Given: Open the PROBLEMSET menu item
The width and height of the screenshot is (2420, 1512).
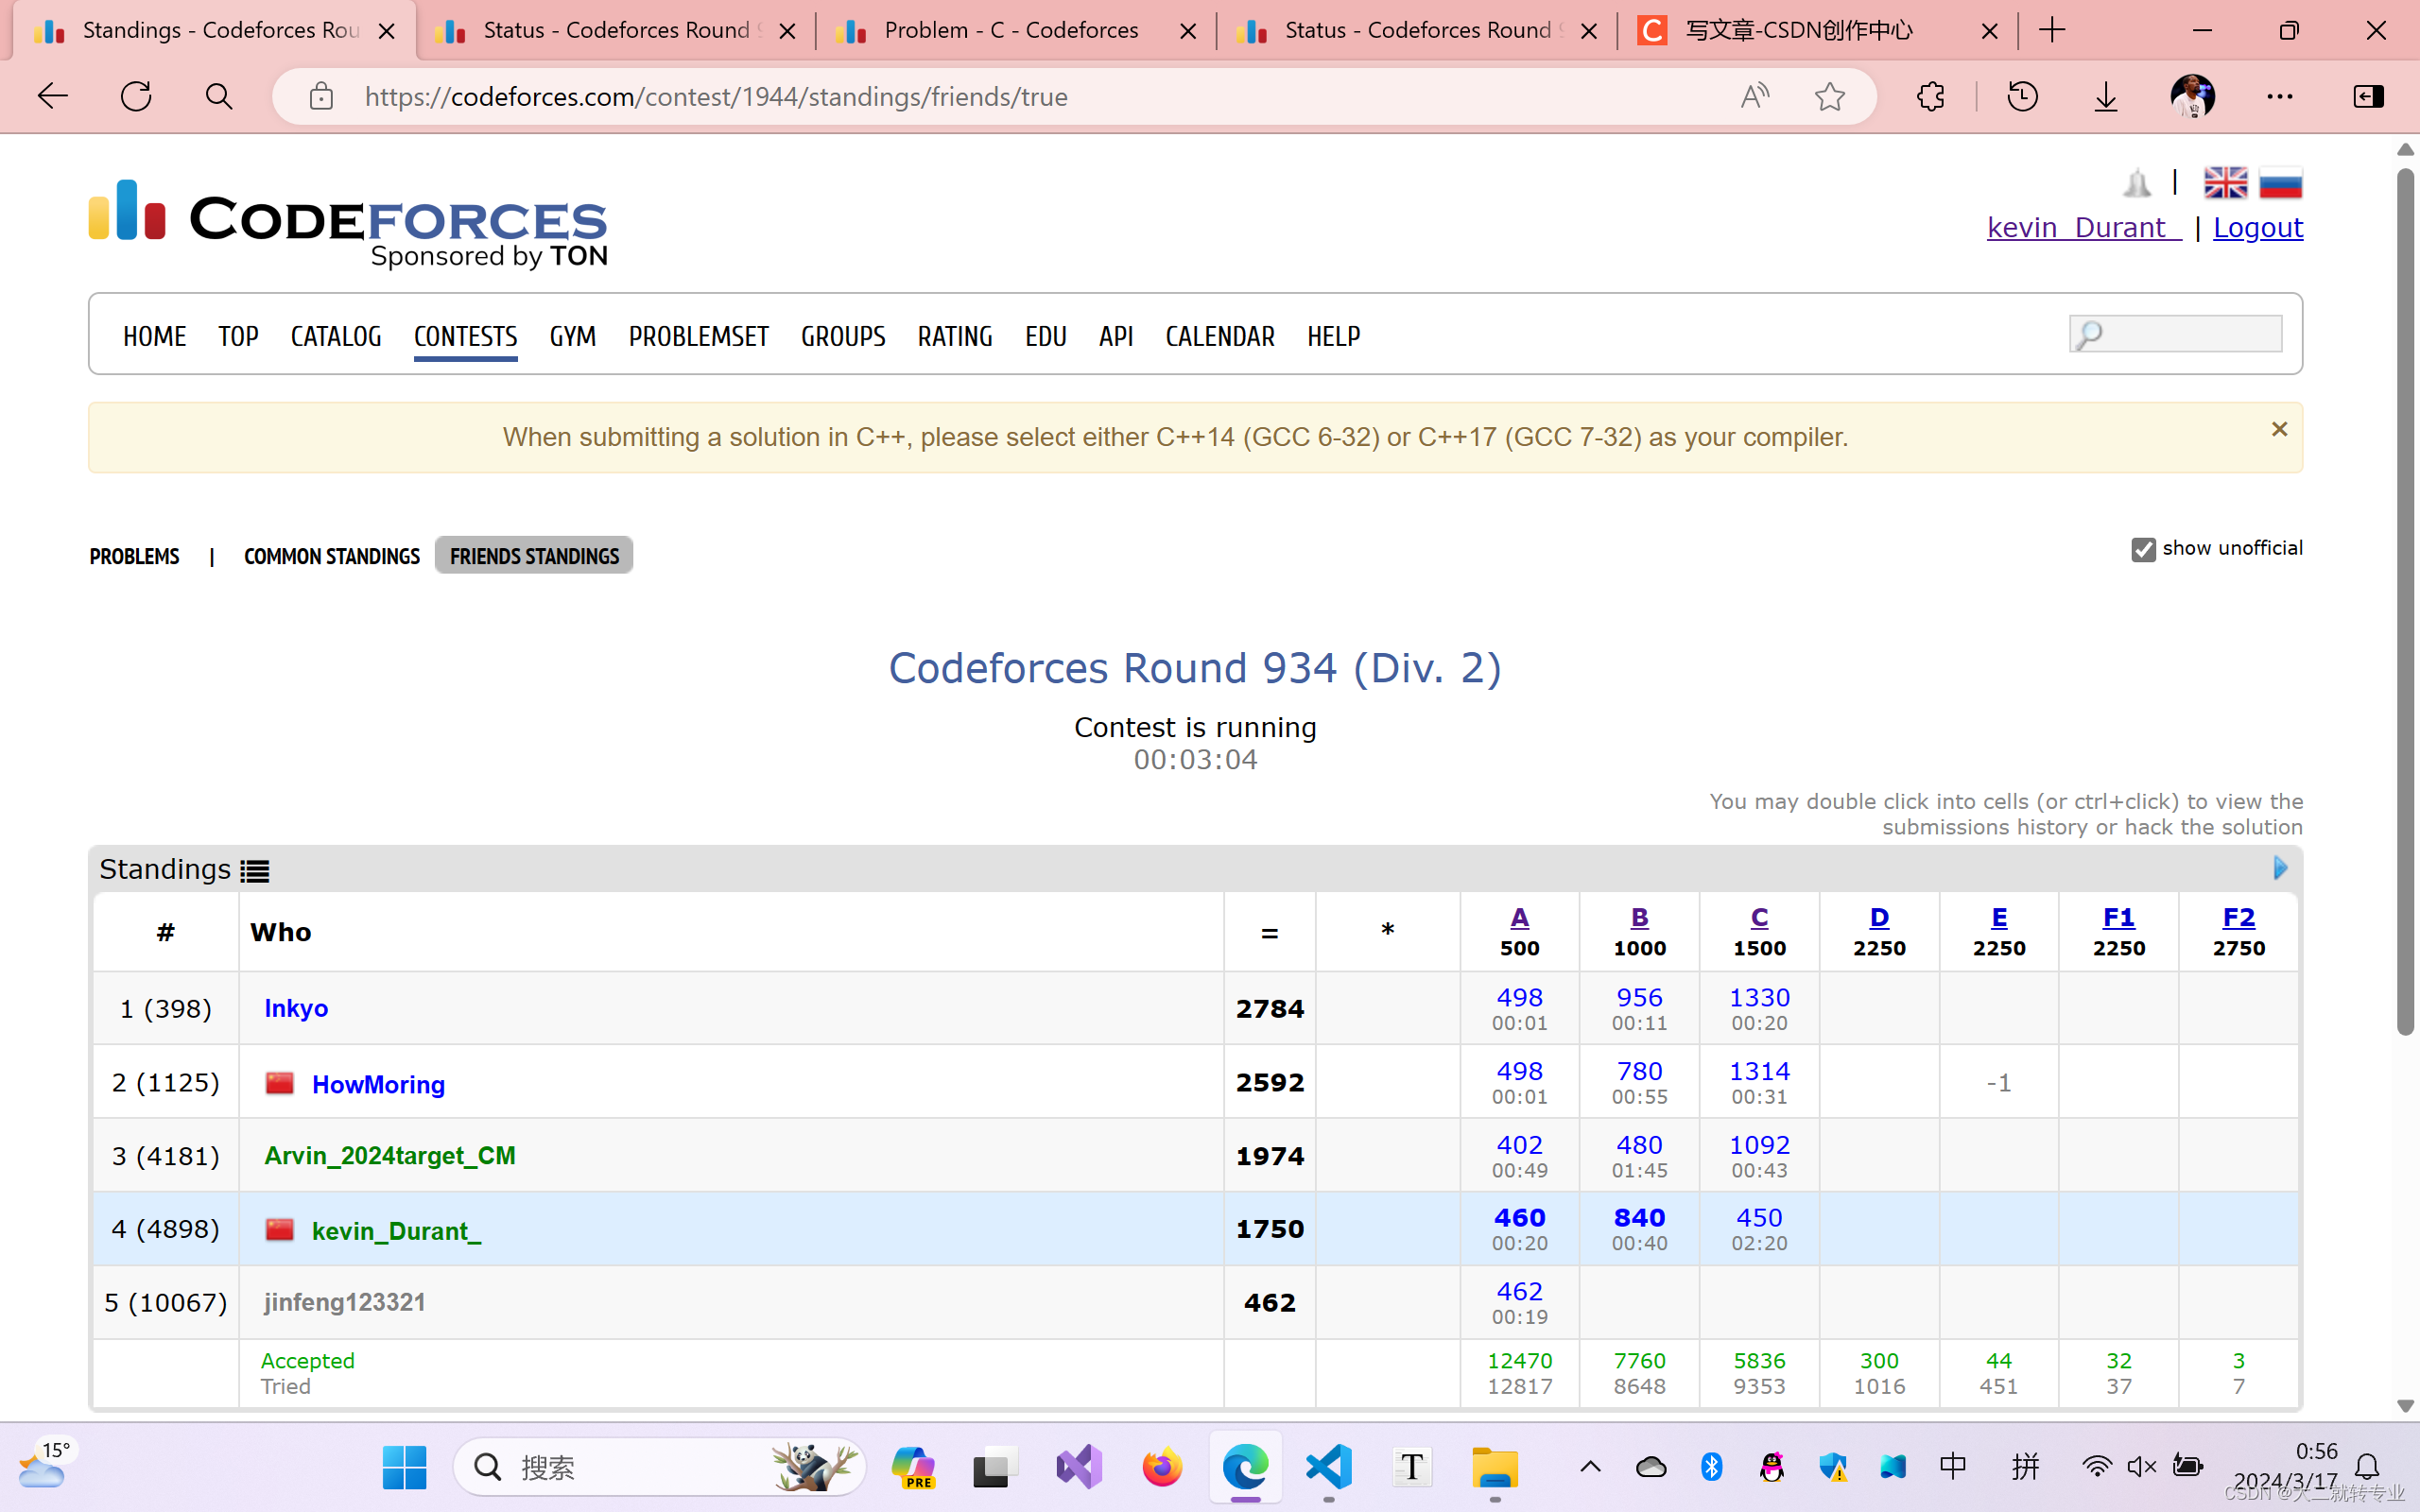Looking at the screenshot, I should [x=698, y=336].
